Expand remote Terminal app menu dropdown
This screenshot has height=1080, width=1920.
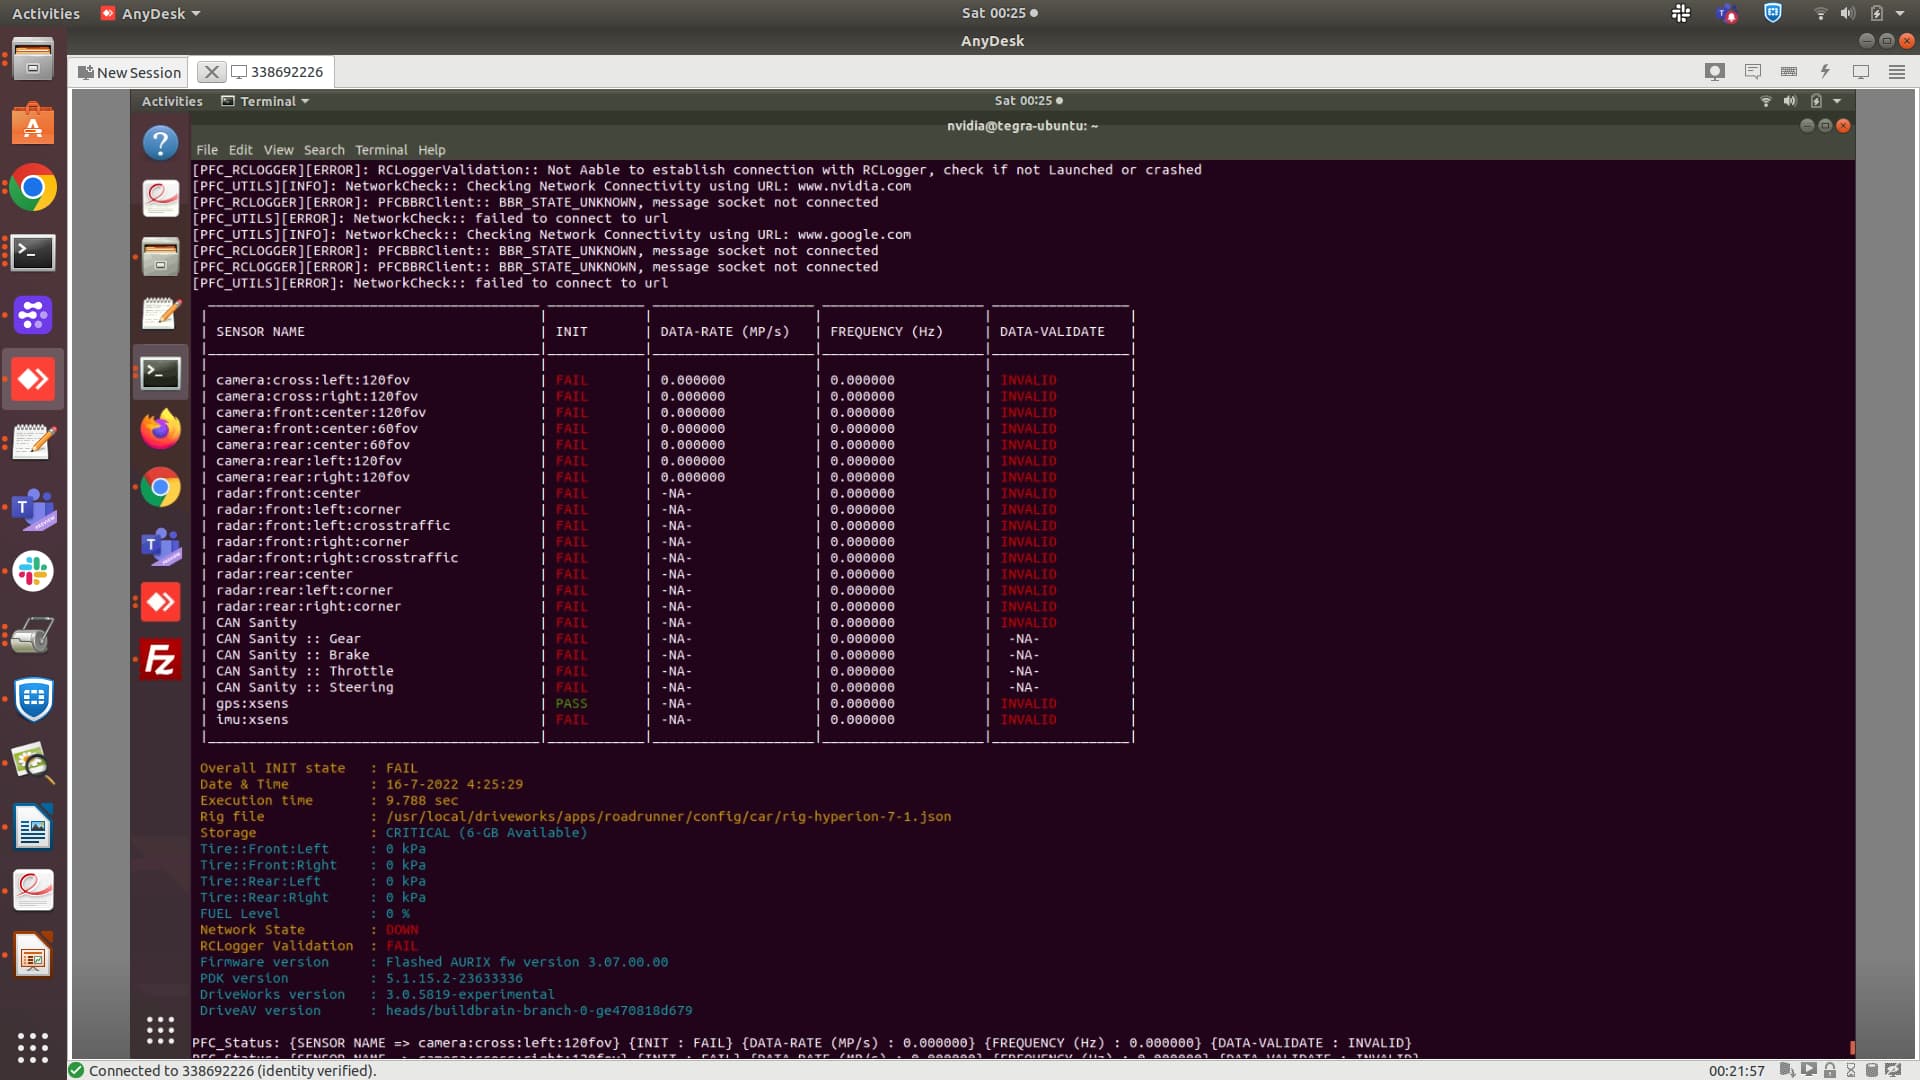(266, 101)
